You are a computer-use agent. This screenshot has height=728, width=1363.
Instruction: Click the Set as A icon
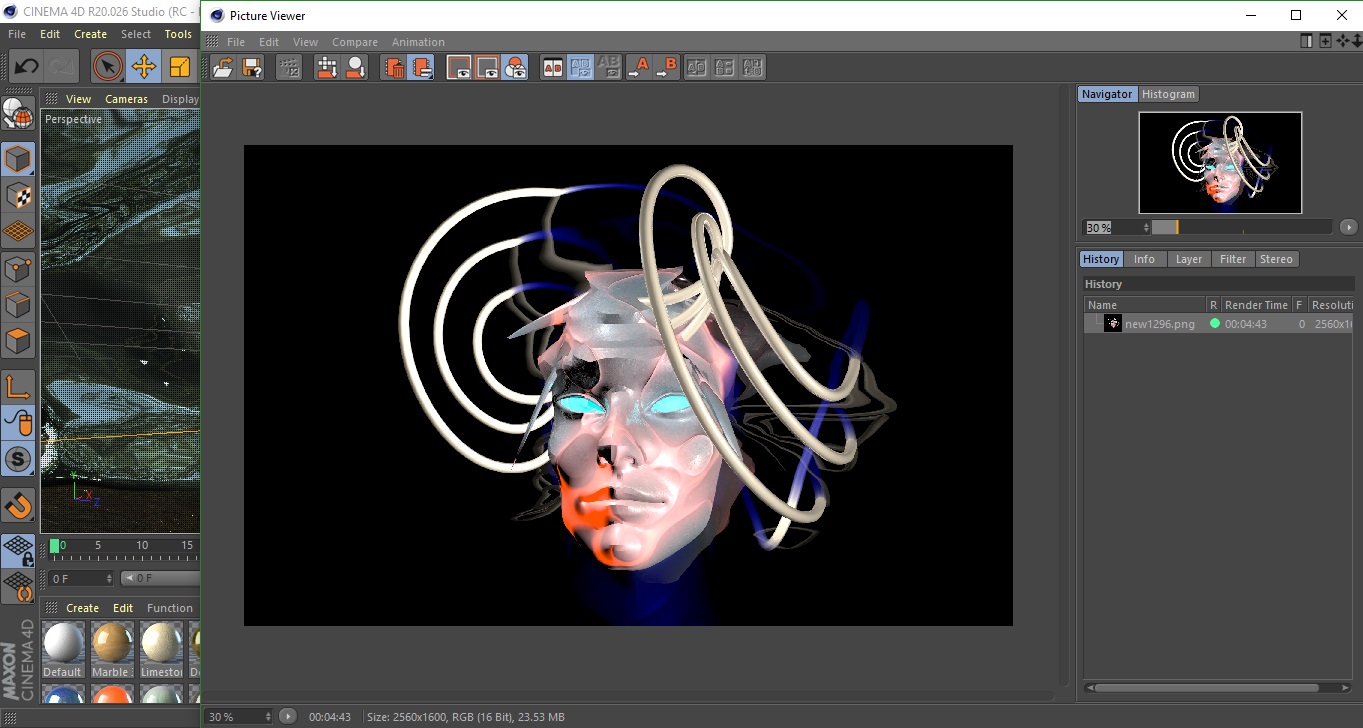click(639, 67)
